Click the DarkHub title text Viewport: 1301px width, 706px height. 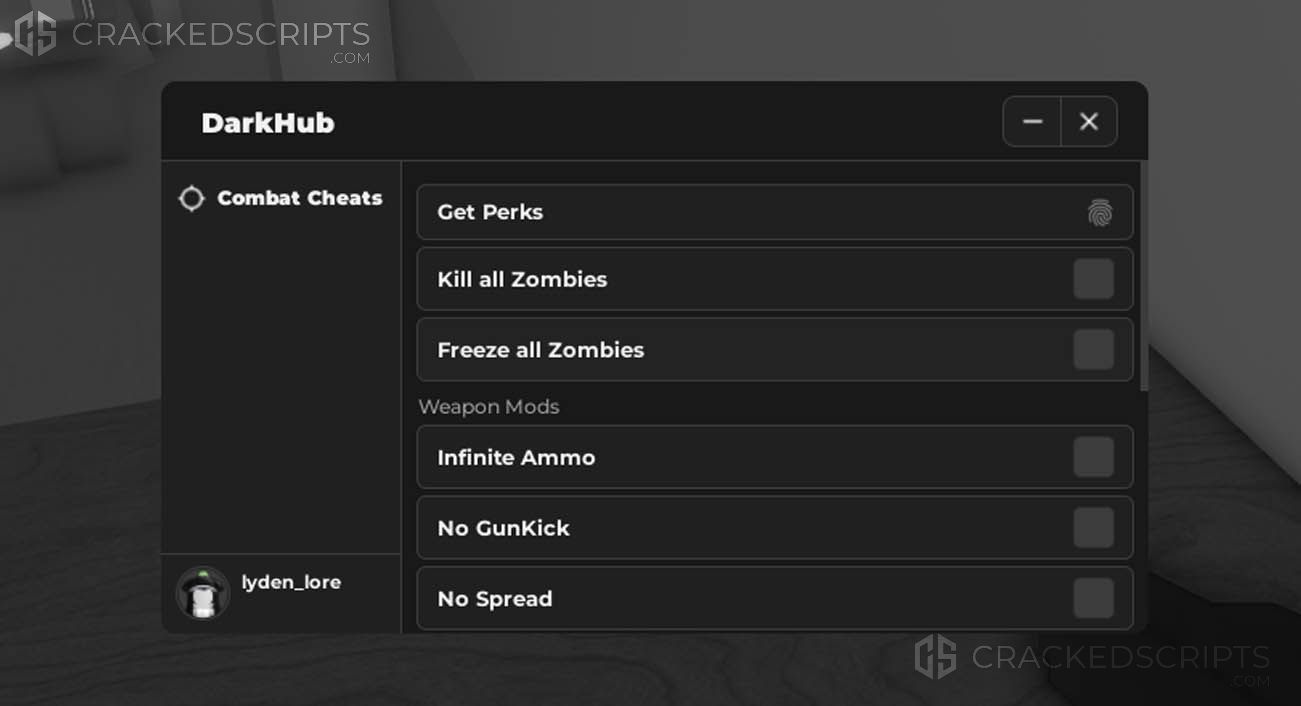[x=268, y=123]
